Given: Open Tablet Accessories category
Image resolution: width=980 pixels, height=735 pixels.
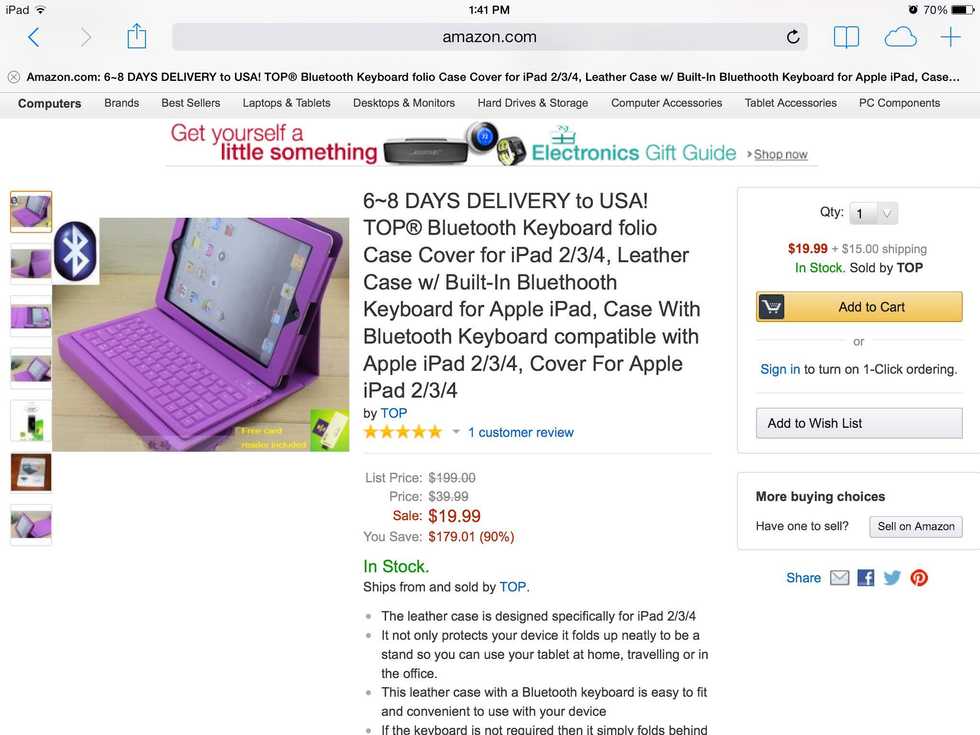Looking at the screenshot, I should (790, 103).
